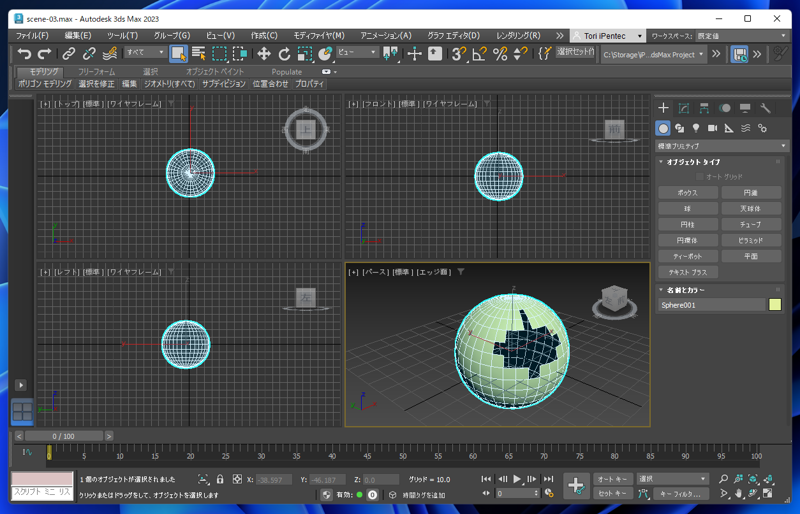The image size is (800, 514).
Task: Play the animation
Action: click(x=517, y=479)
